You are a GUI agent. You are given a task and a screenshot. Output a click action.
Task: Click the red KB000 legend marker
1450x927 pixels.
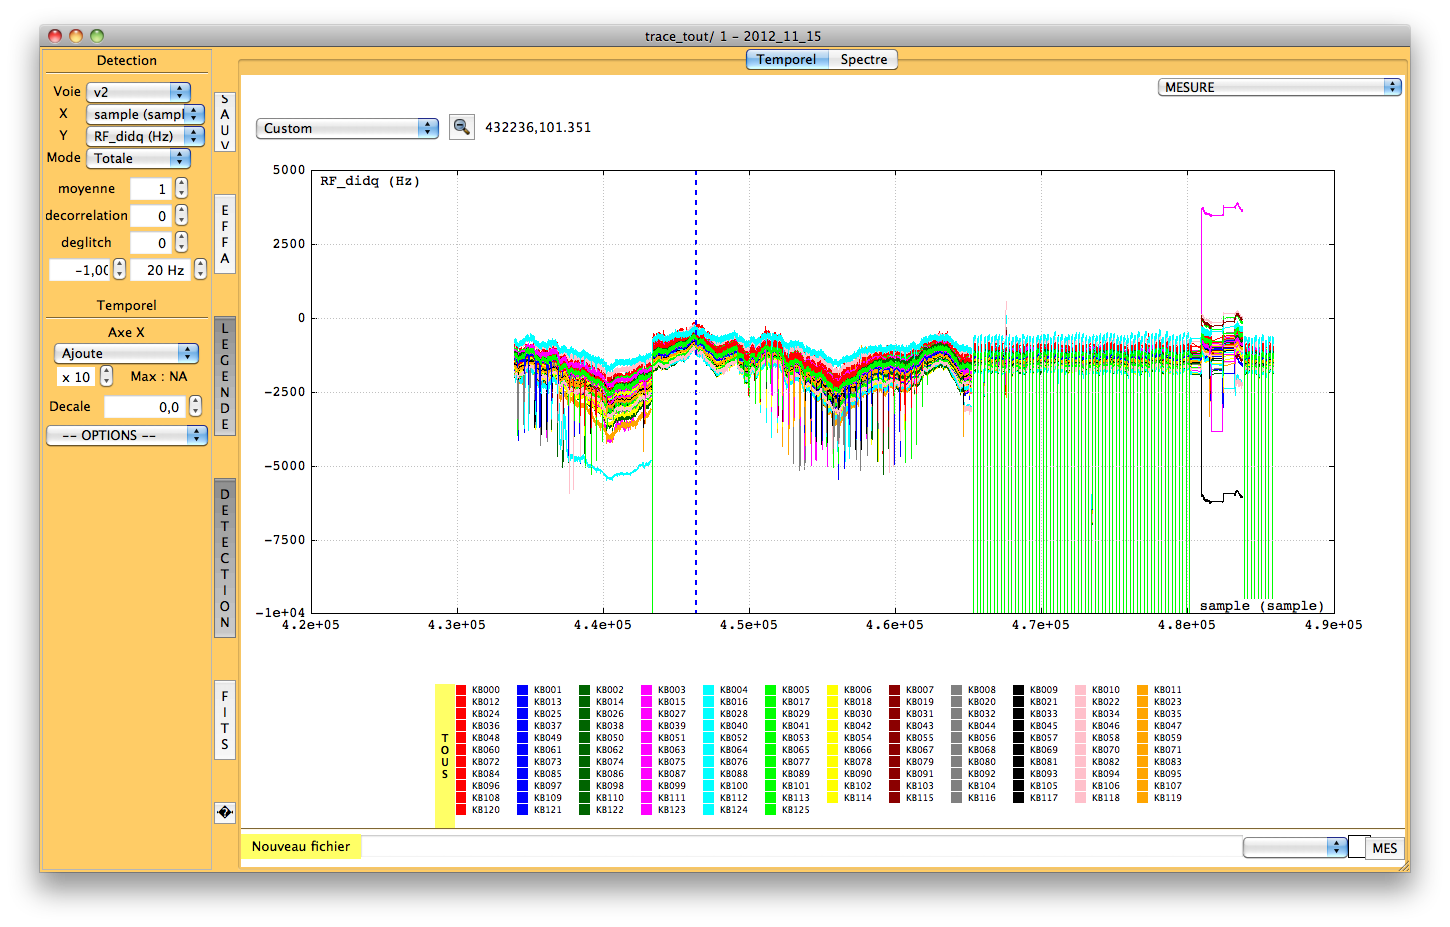(461, 690)
